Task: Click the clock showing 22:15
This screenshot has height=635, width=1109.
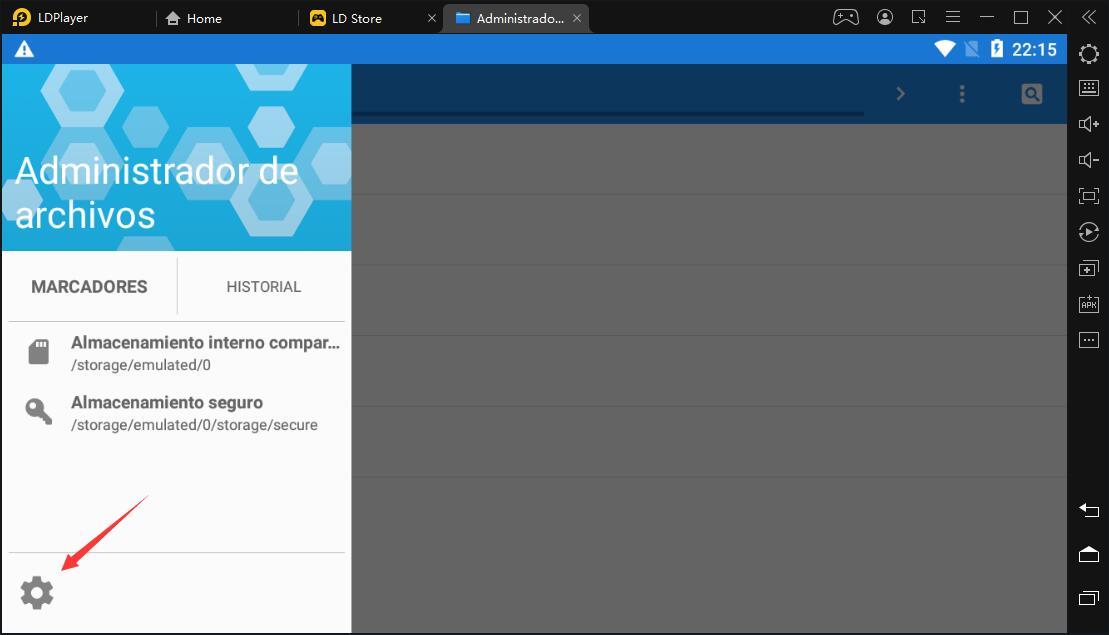Action: tap(1034, 49)
